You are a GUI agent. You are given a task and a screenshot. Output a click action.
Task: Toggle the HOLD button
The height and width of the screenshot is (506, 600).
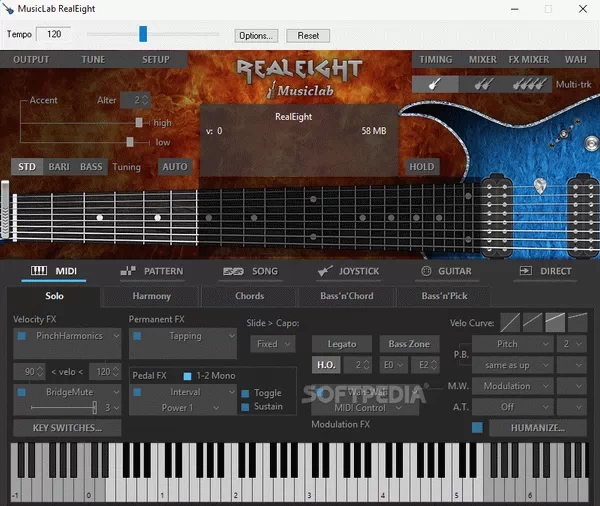tap(422, 167)
